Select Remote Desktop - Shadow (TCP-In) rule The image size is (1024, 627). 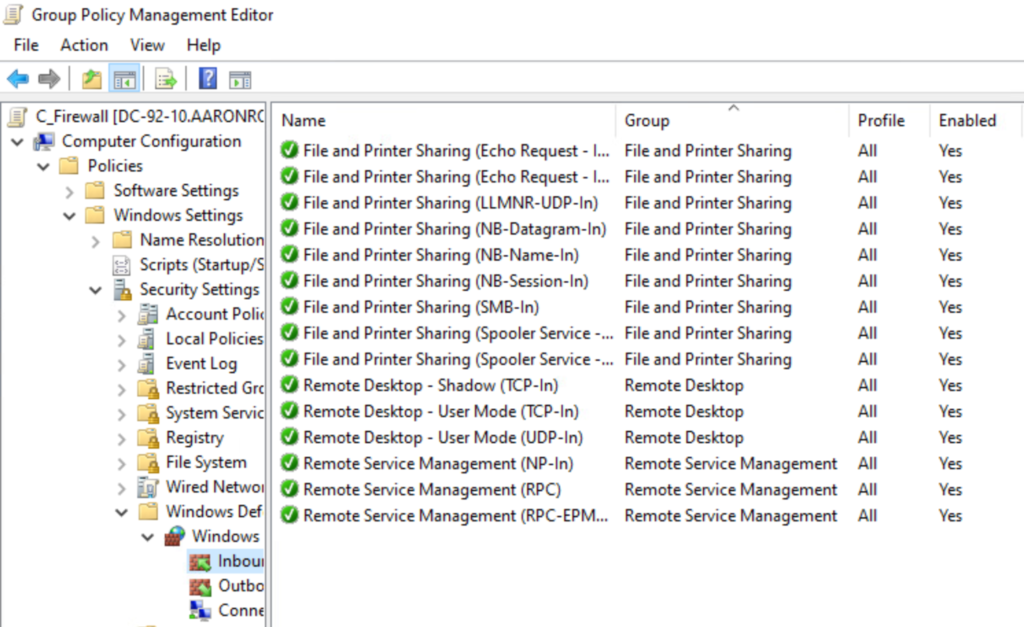430,385
